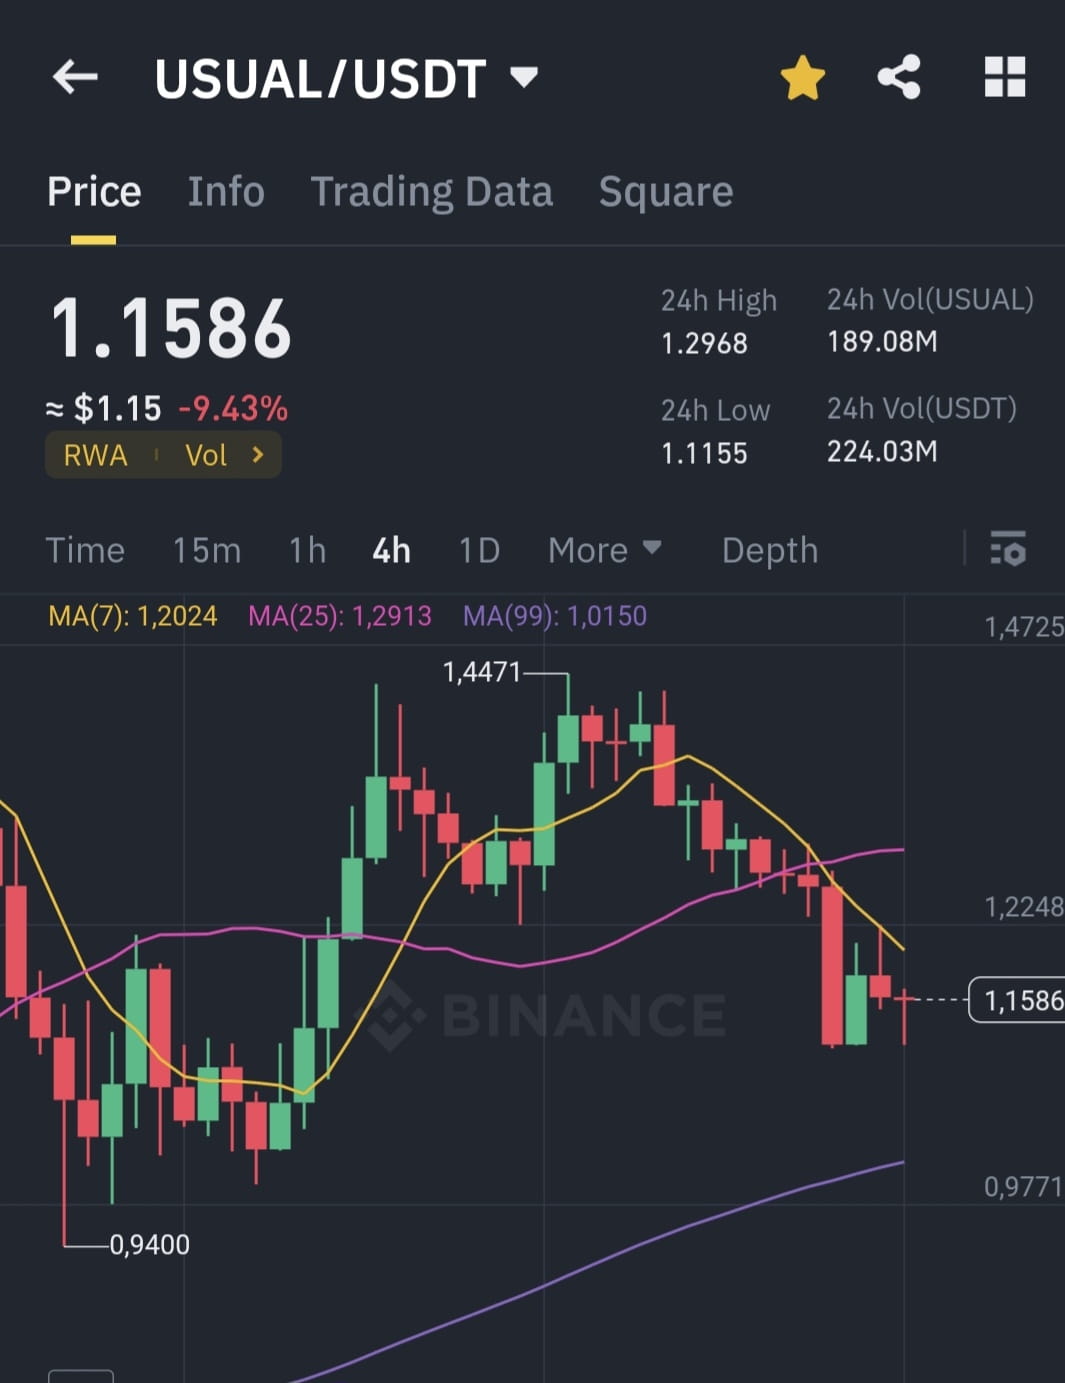This screenshot has height=1383, width=1065.
Task: Tap the MA(25) indicator label
Action: coord(340,615)
